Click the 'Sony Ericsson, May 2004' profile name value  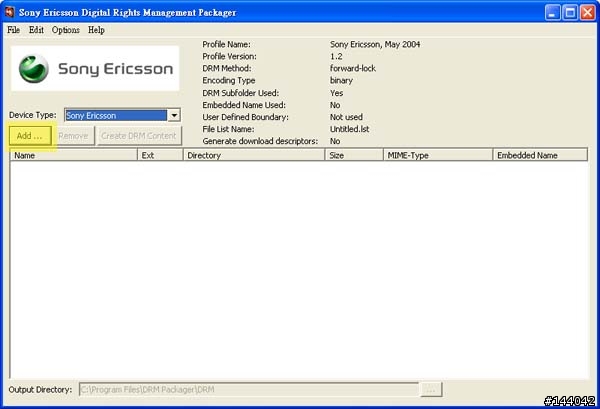pos(375,44)
